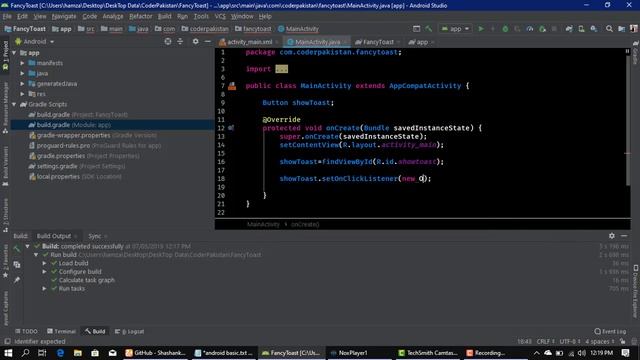Open Windows Start menu

8,353
